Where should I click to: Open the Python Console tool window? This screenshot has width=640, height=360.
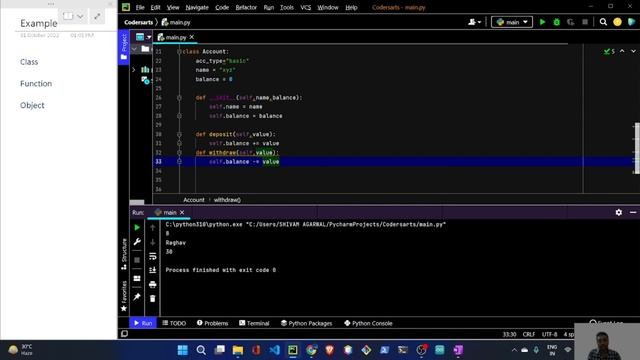click(x=368, y=323)
